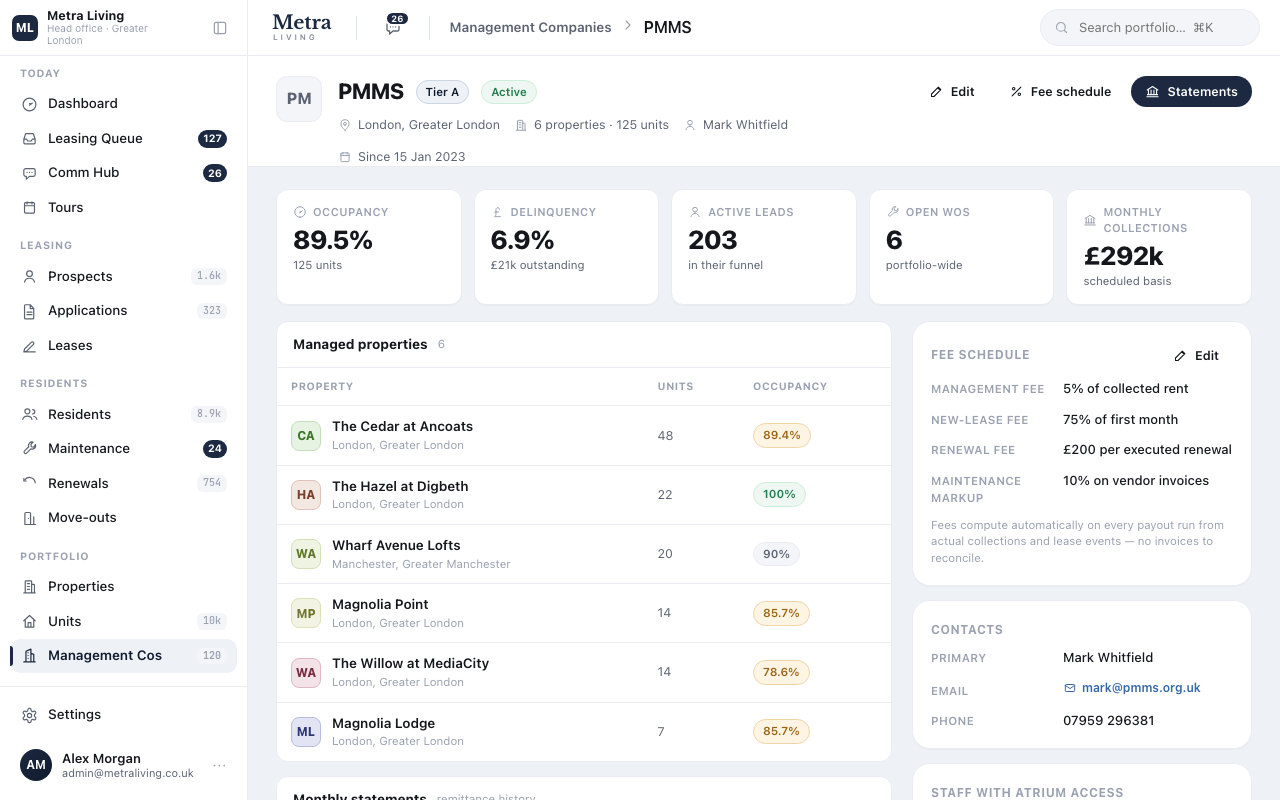Viewport: 1280px width, 800px height.
Task: Click the Active status badge
Action: coord(509,92)
